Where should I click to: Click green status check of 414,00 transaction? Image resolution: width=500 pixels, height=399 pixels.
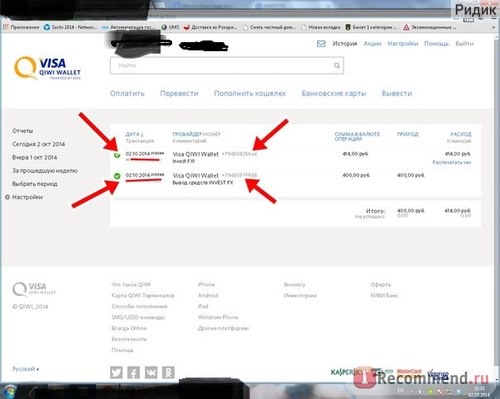(117, 155)
